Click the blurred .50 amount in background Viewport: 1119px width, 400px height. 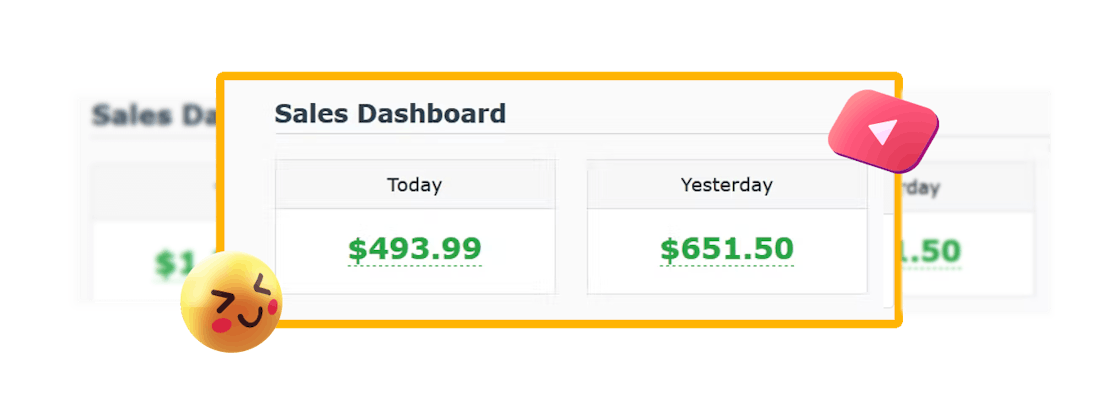931,251
